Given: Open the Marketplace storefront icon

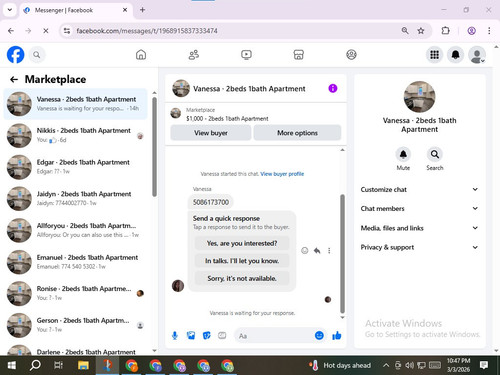Looking at the screenshot, I should tap(299, 55).
